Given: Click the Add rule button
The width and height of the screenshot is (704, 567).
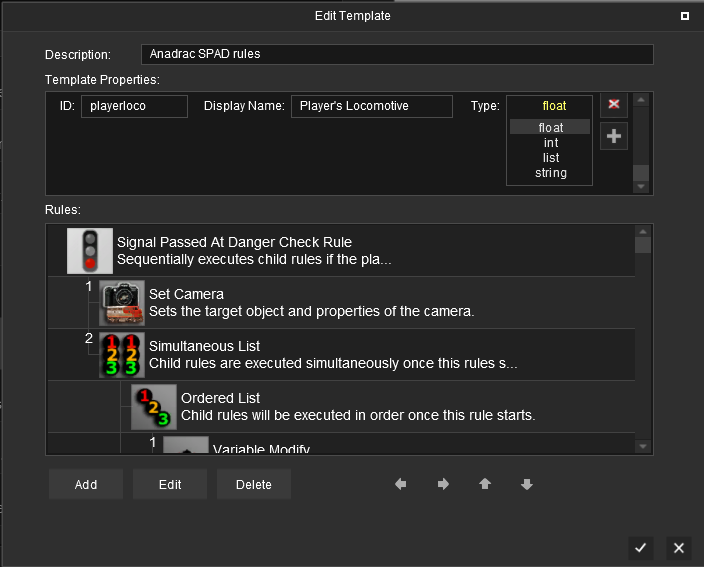Looking at the screenshot, I should coord(86,484).
